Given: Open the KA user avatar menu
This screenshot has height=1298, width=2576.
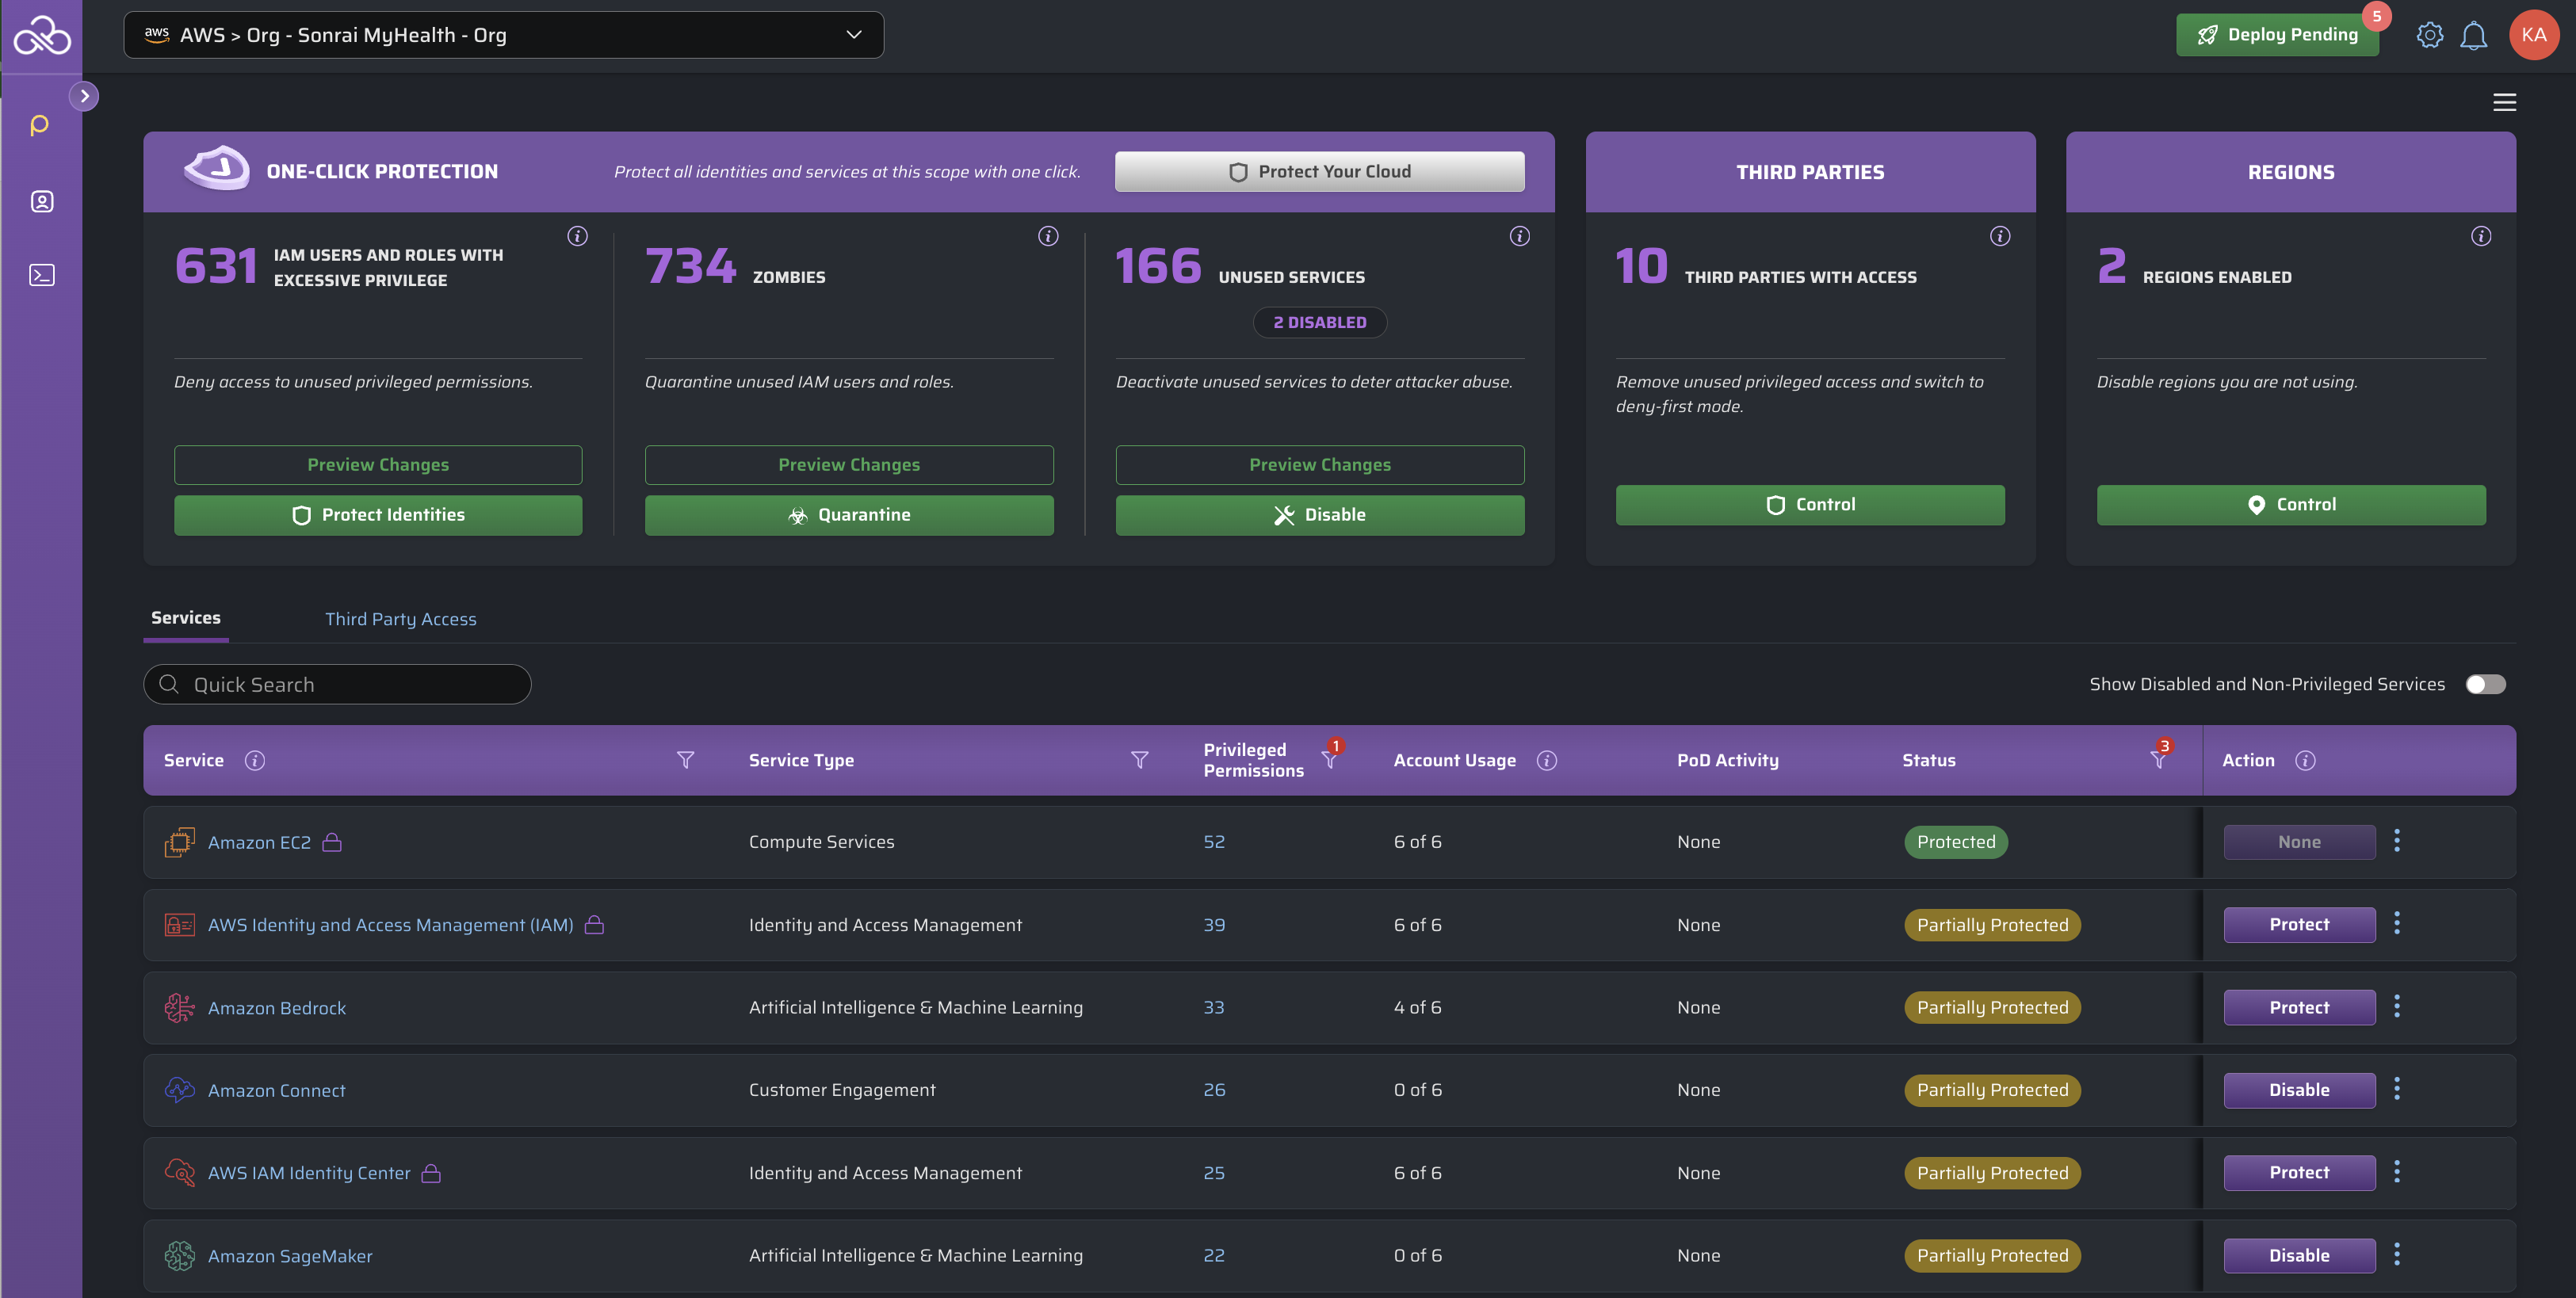Looking at the screenshot, I should [2535, 34].
